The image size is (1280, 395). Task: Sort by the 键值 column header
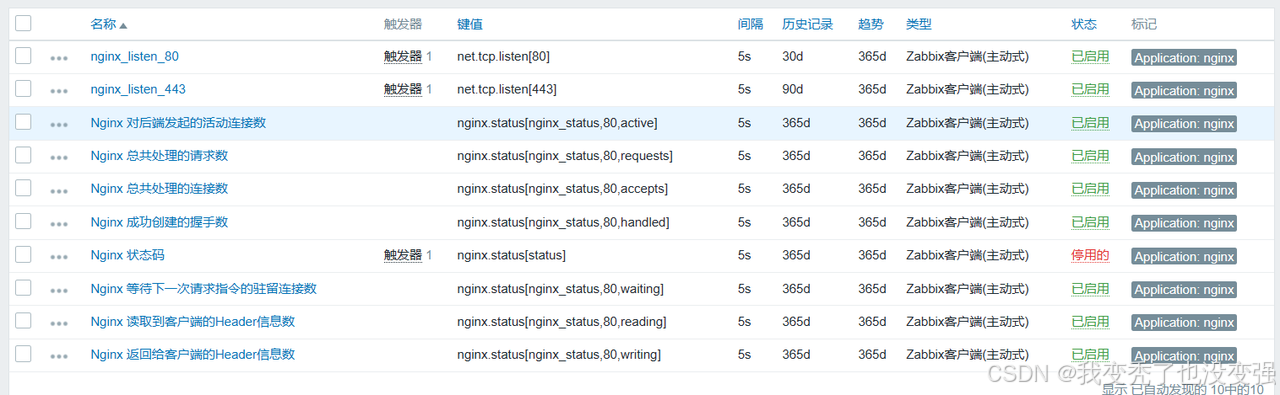(470, 24)
